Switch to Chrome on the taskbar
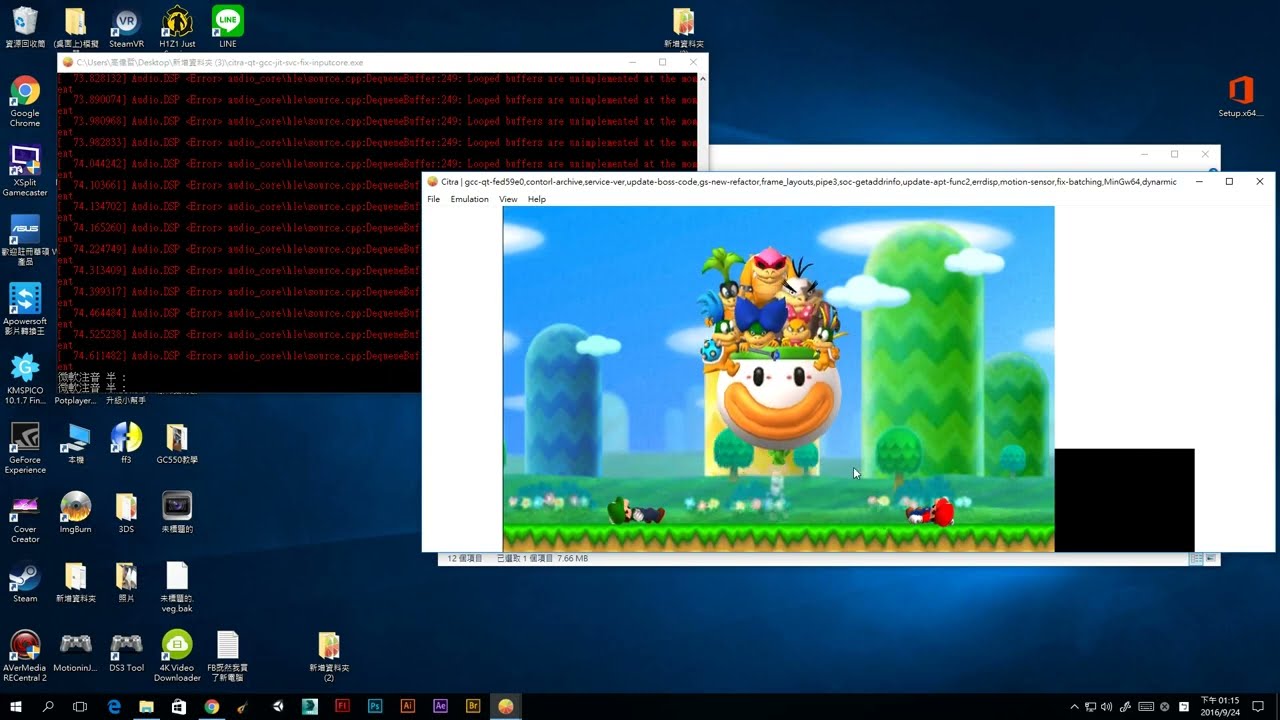 (x=211, y=706)
